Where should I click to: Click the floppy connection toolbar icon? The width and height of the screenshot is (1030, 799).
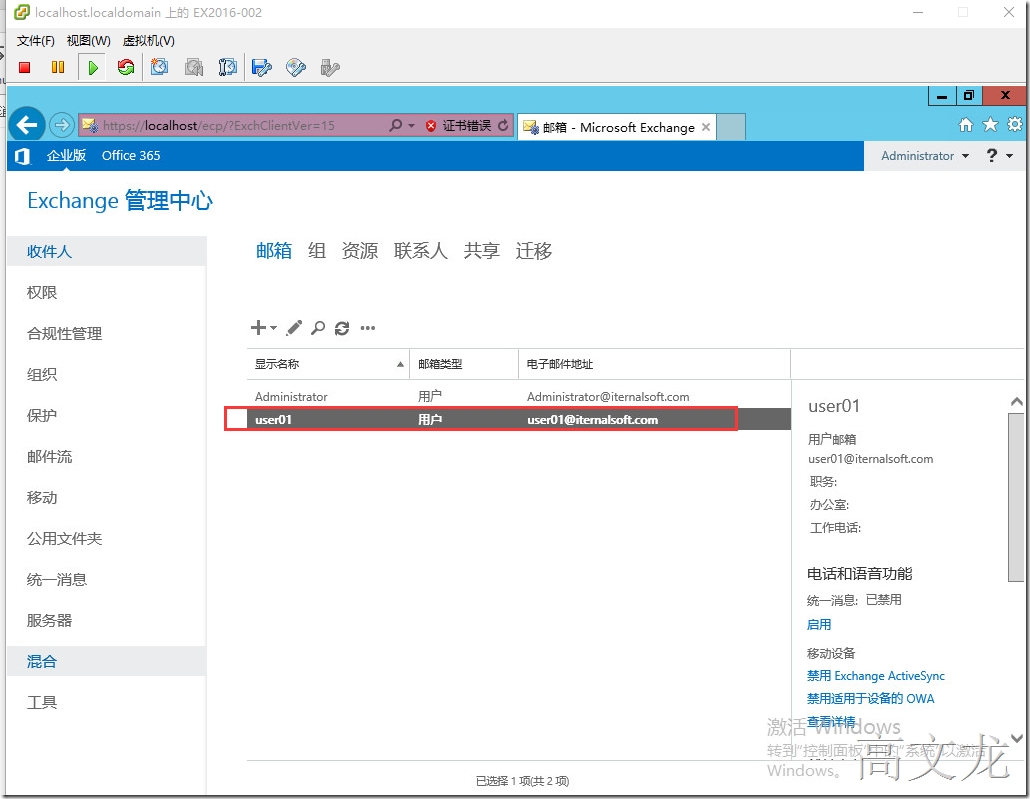[261, 67]
